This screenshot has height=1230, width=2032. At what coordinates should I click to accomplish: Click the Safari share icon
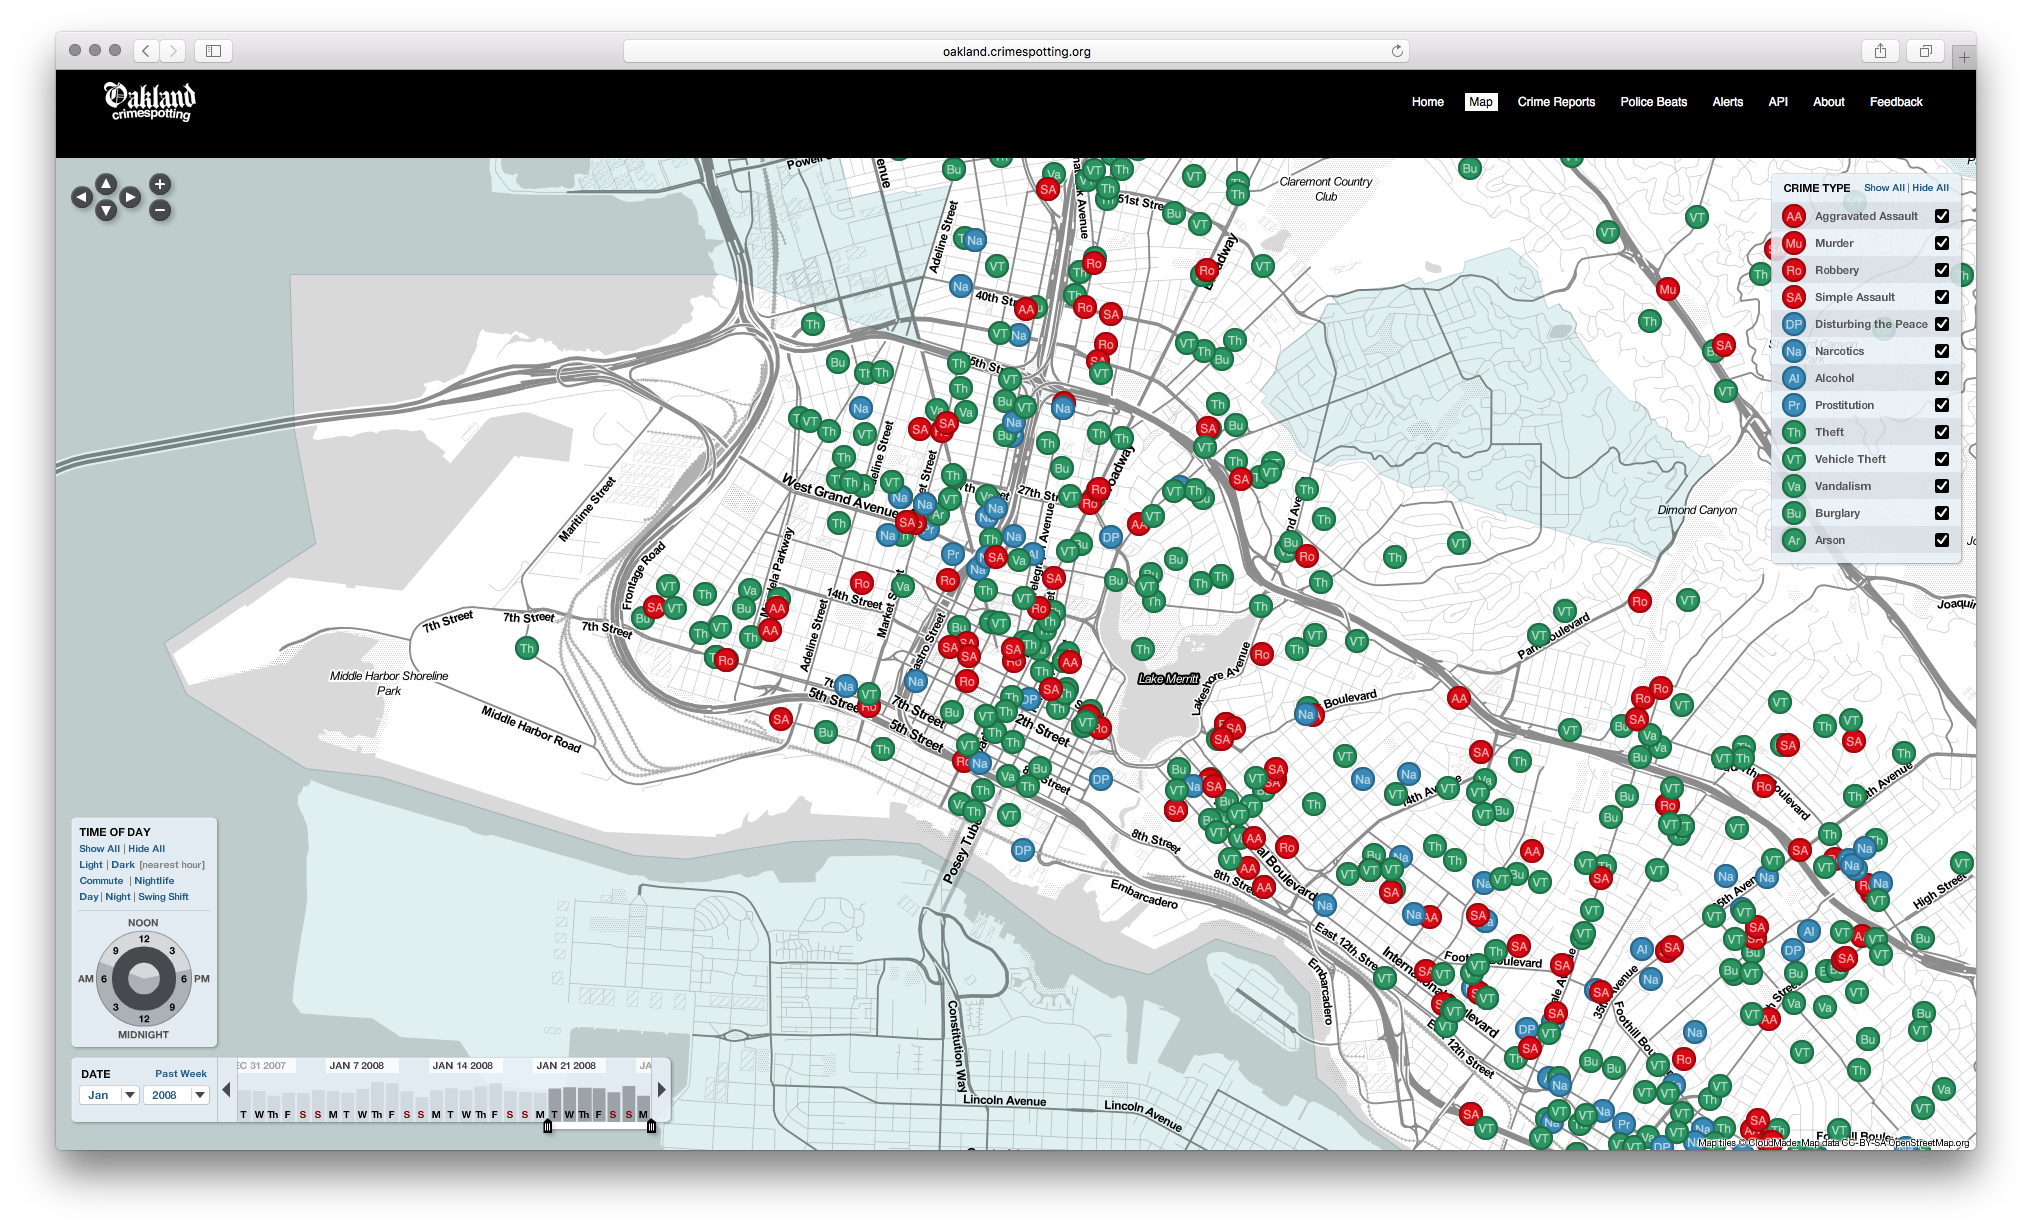coord(1880,51)
